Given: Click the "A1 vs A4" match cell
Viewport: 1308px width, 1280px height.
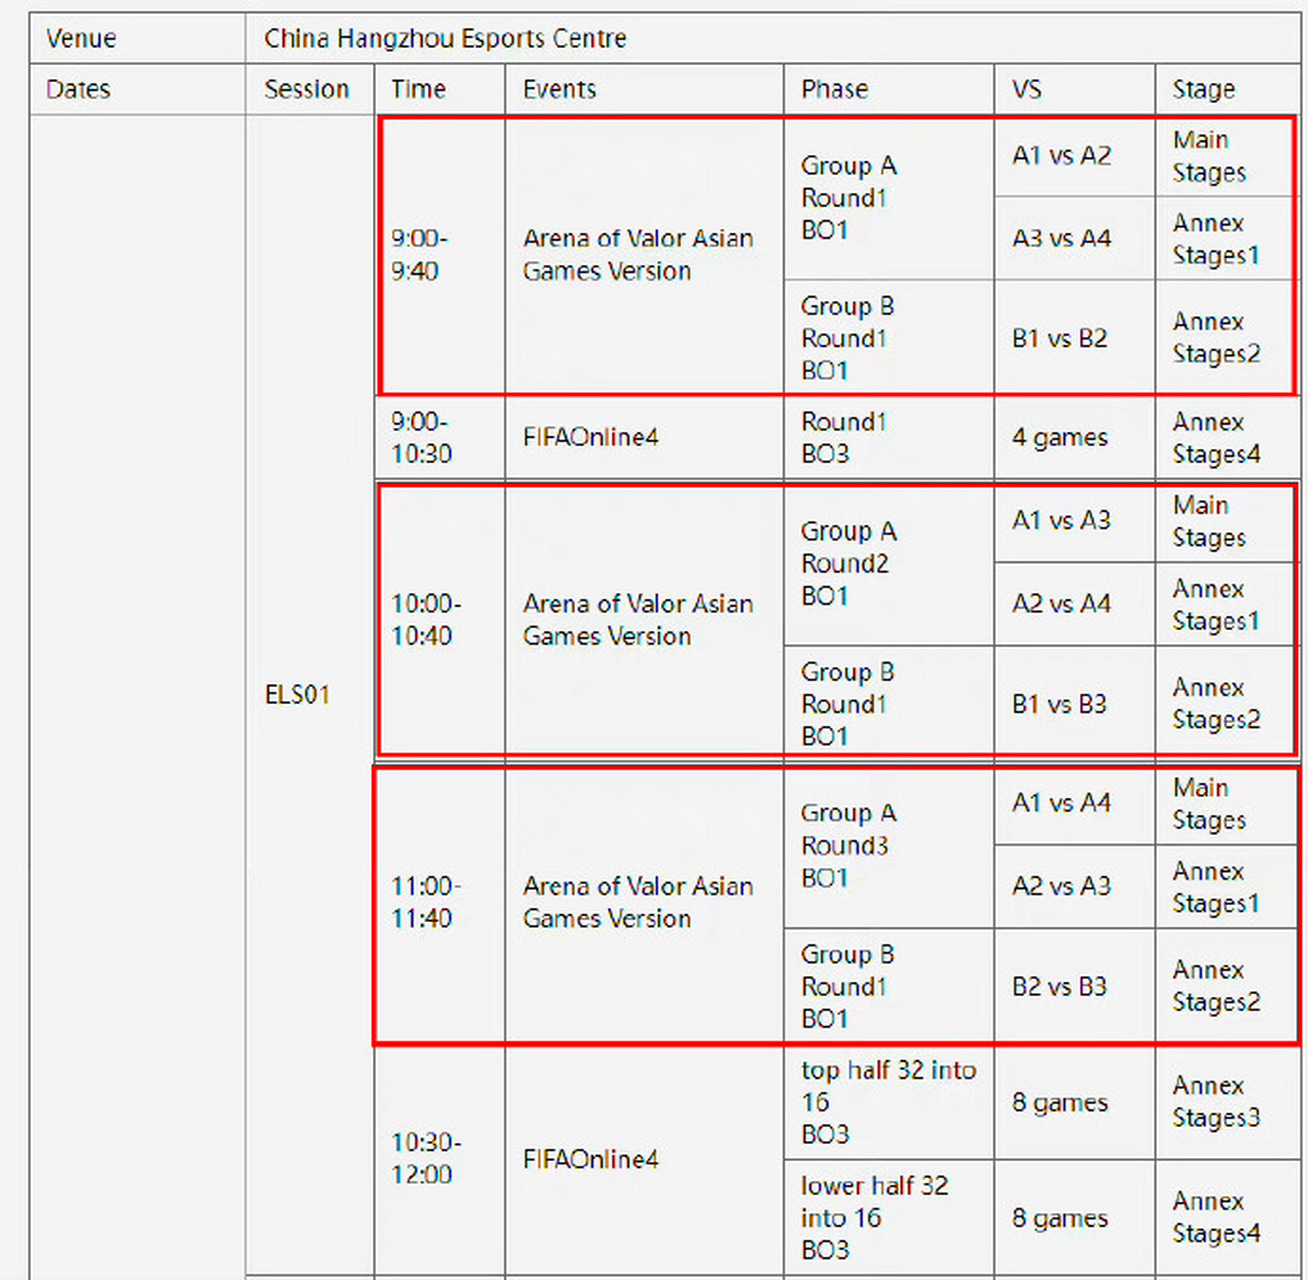Looking at the screenshot, I should pos(1075,803).
